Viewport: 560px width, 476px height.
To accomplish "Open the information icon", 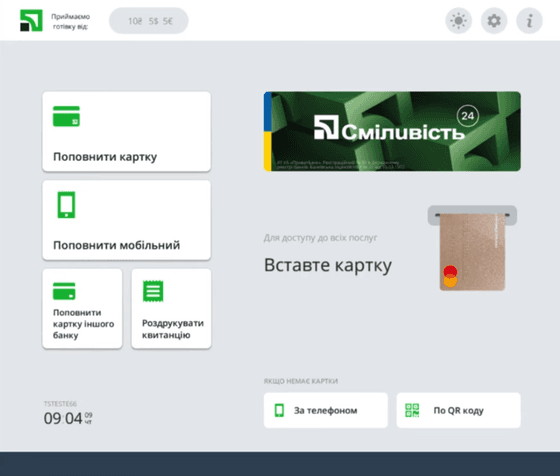I will coord(529,21).
